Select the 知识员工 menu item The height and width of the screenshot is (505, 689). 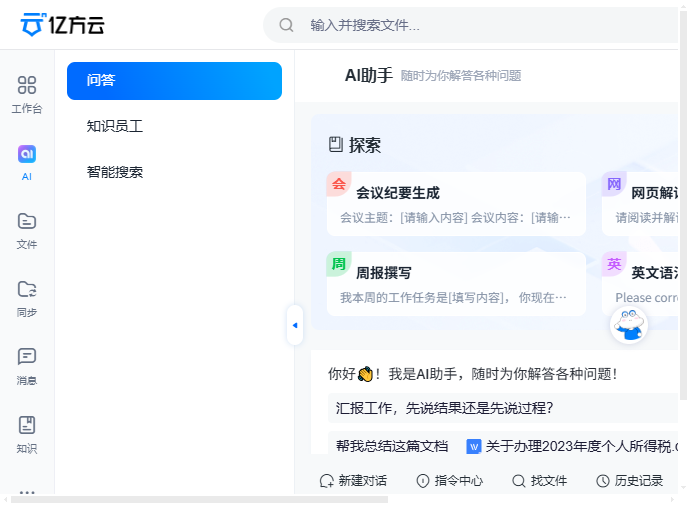click(x=174, y=126)
